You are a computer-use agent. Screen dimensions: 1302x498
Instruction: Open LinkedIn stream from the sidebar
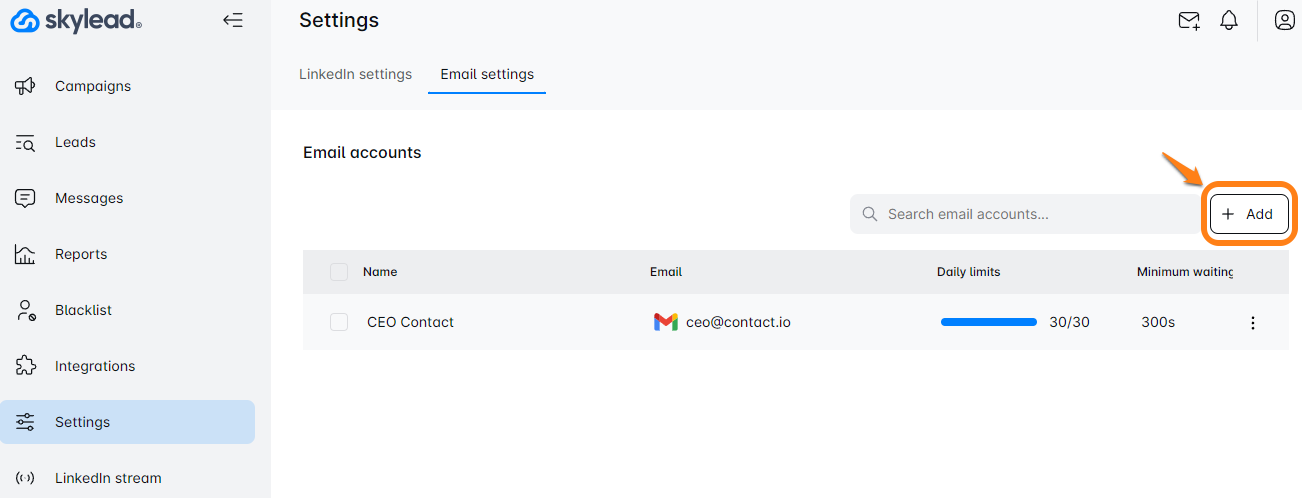[107, 478]
